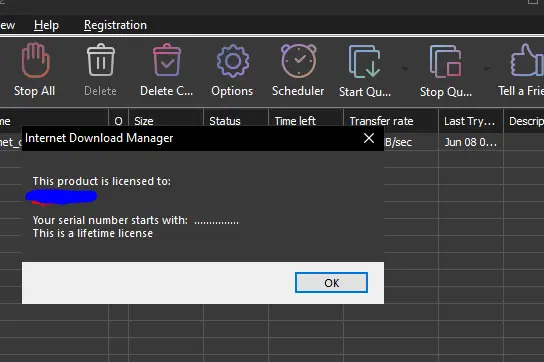Open Options via the gear icon
The image size is (544, 362).
coord(232,61)
